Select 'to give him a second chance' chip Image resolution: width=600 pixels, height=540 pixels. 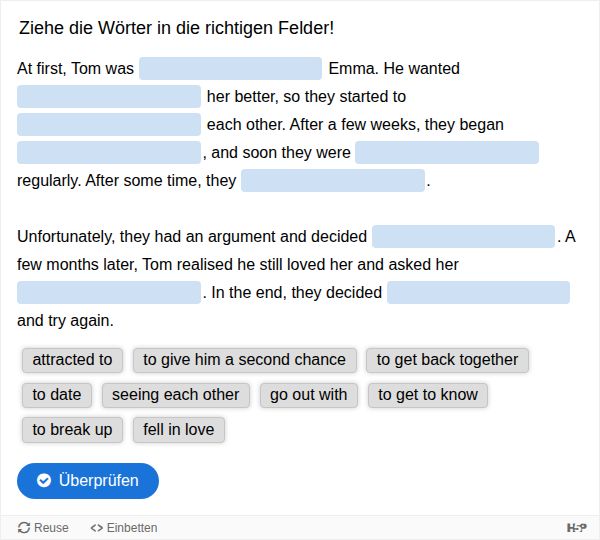coord(244,360)
